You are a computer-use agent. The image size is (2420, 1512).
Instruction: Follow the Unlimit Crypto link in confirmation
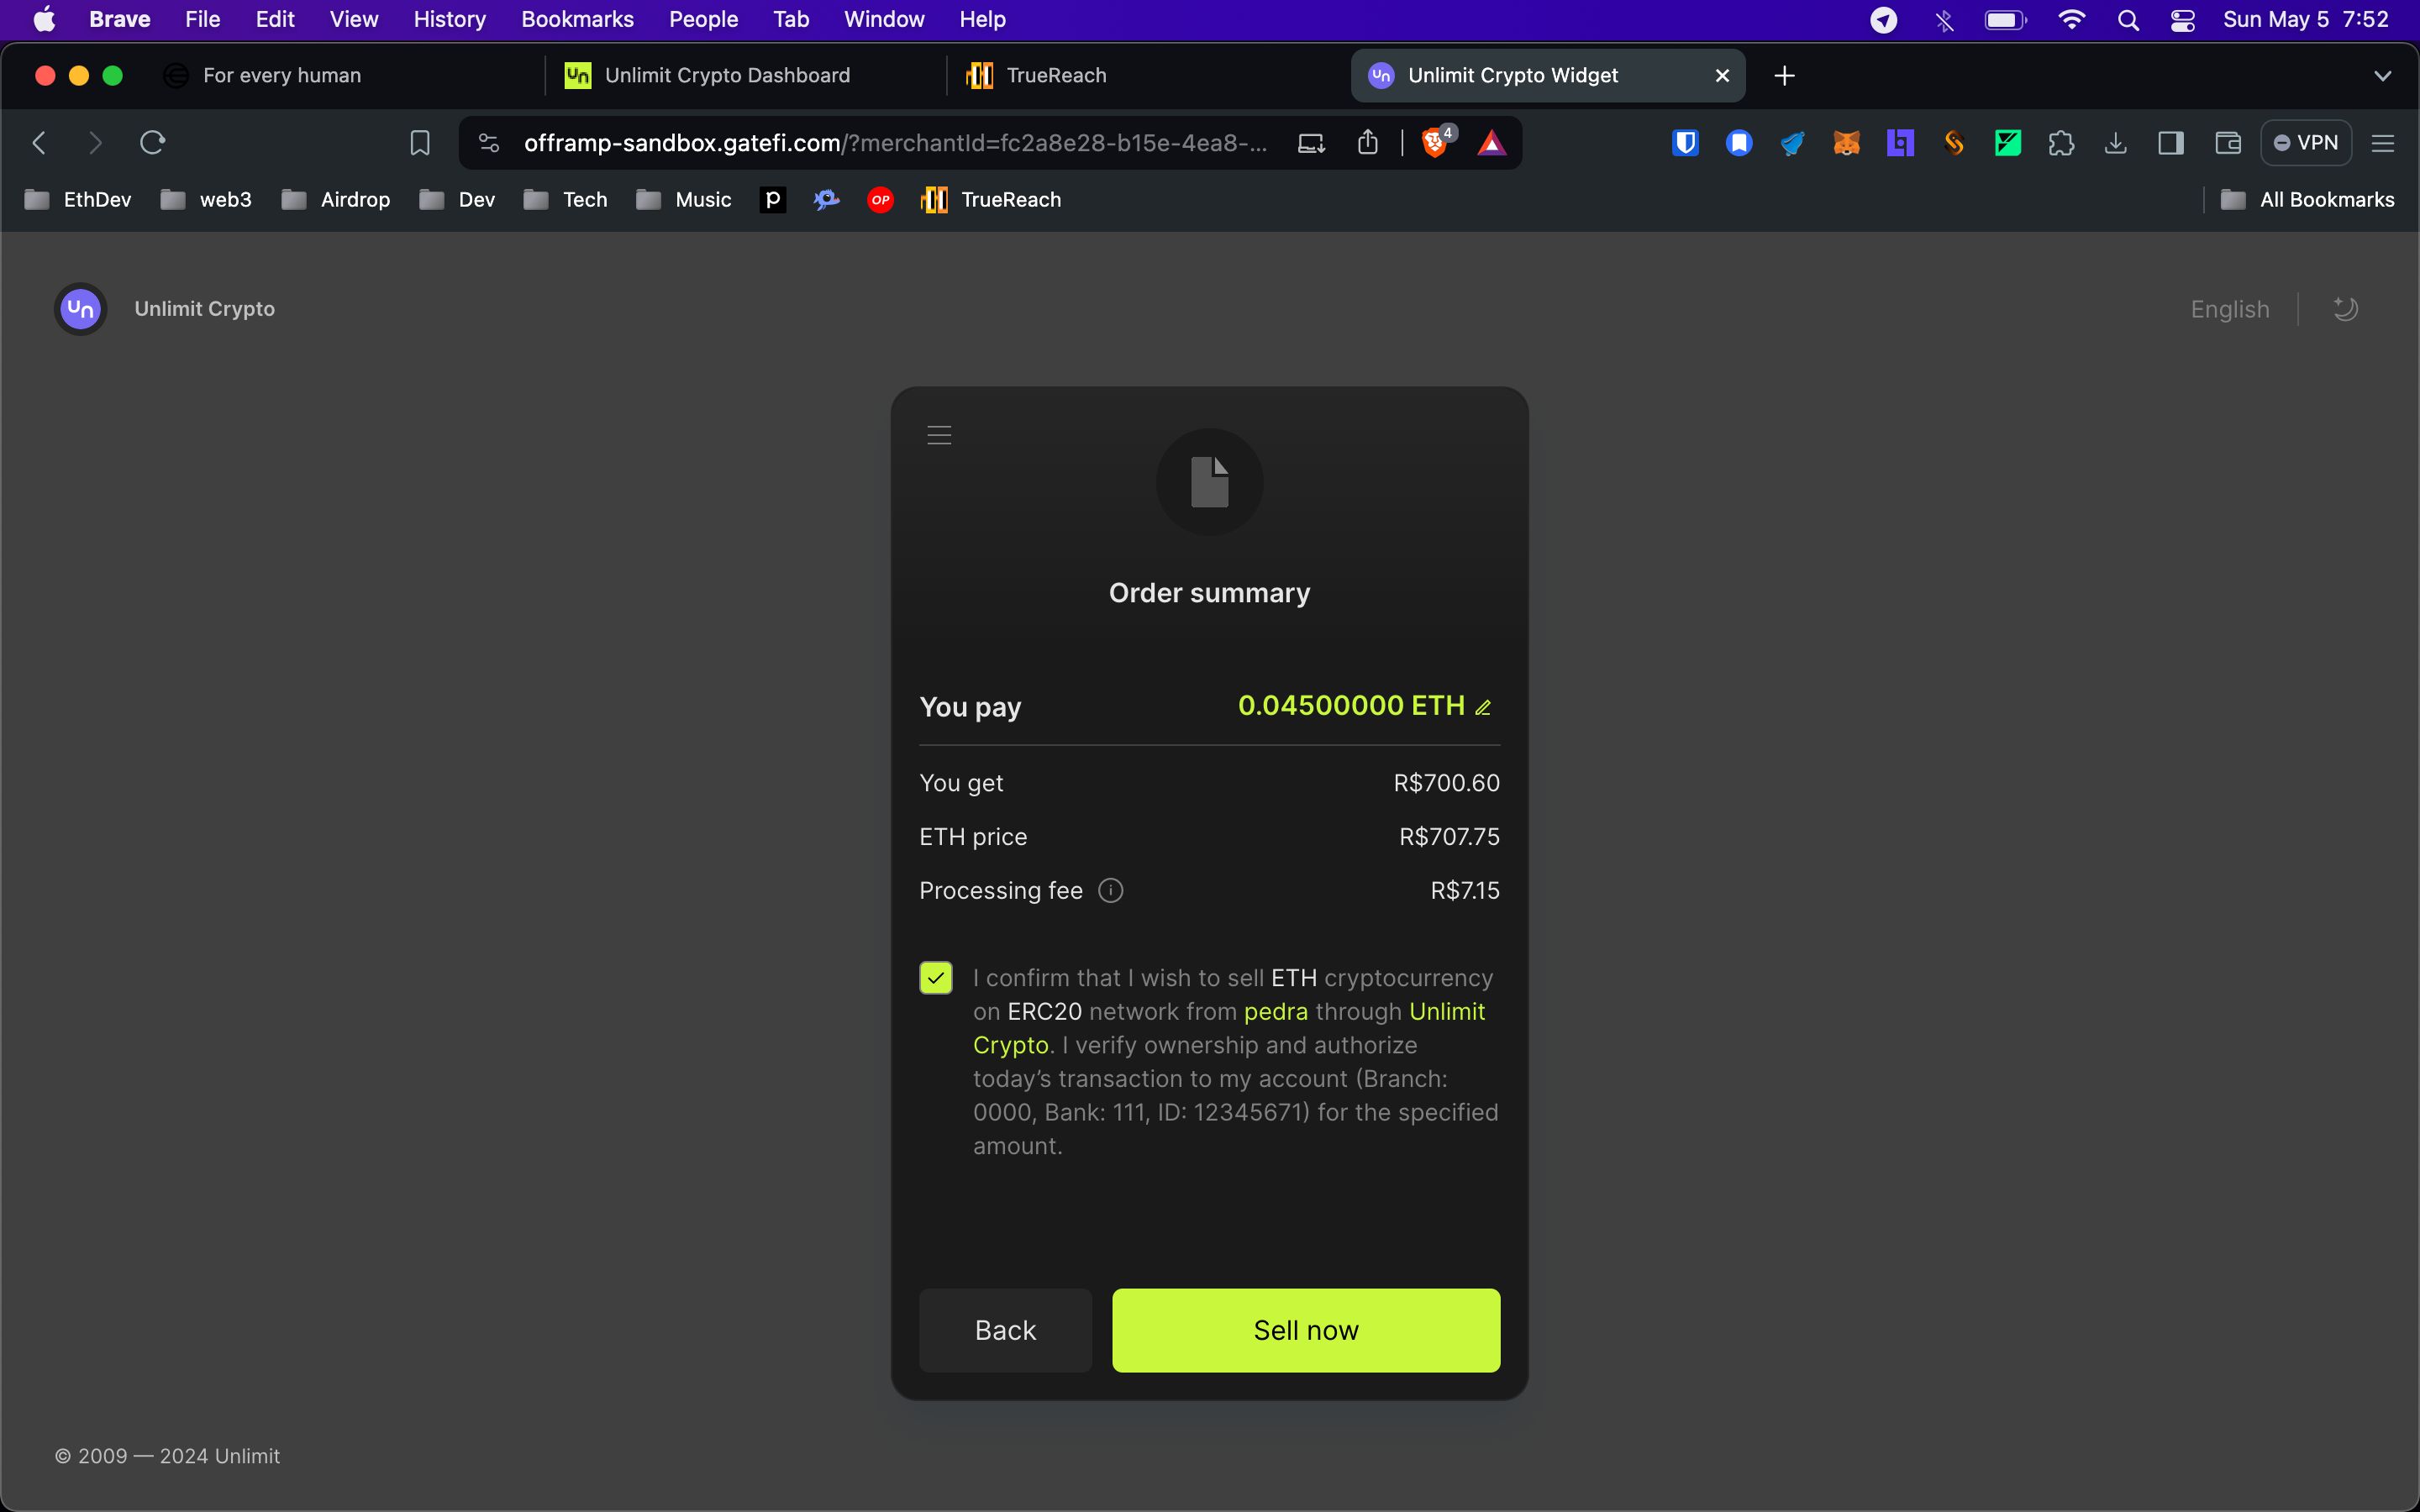coord(1446,1012)
